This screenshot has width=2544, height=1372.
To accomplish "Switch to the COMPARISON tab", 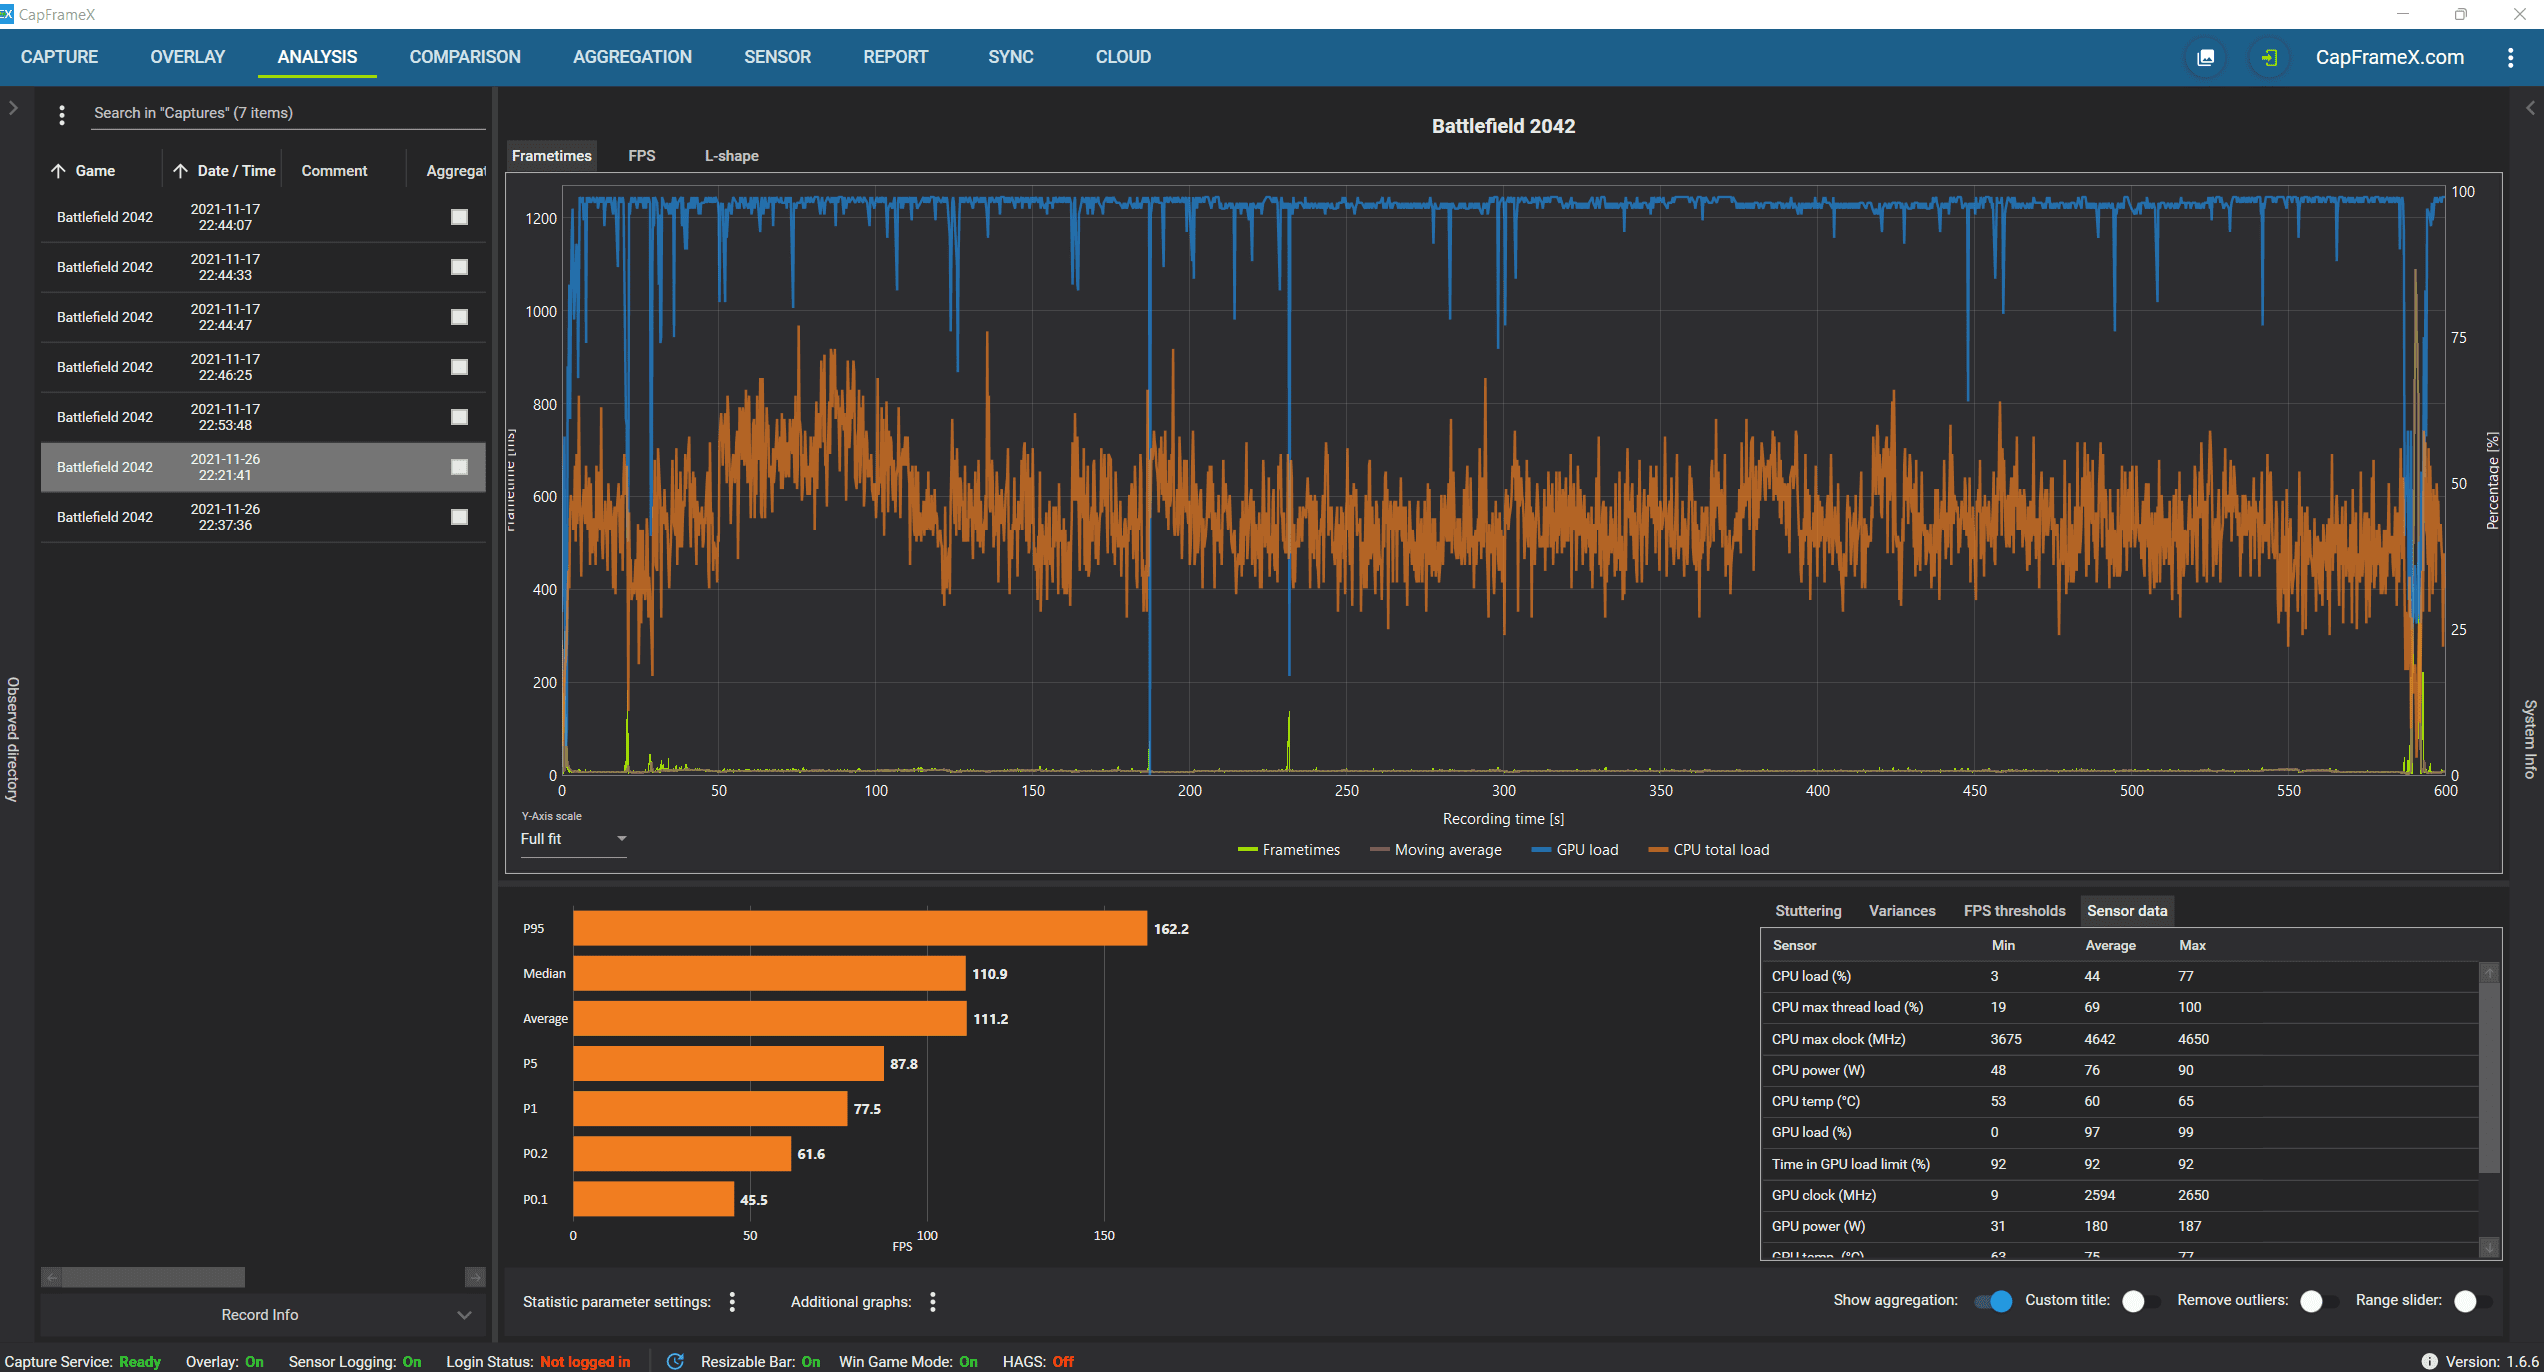I will pos(465,57).
